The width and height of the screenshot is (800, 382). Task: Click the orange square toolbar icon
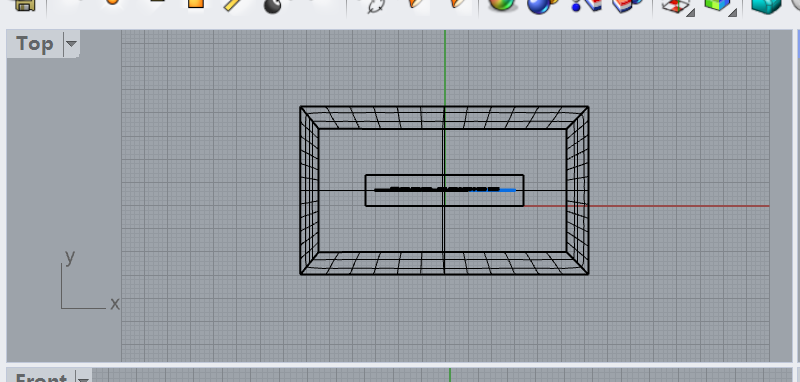pos(196,4)
